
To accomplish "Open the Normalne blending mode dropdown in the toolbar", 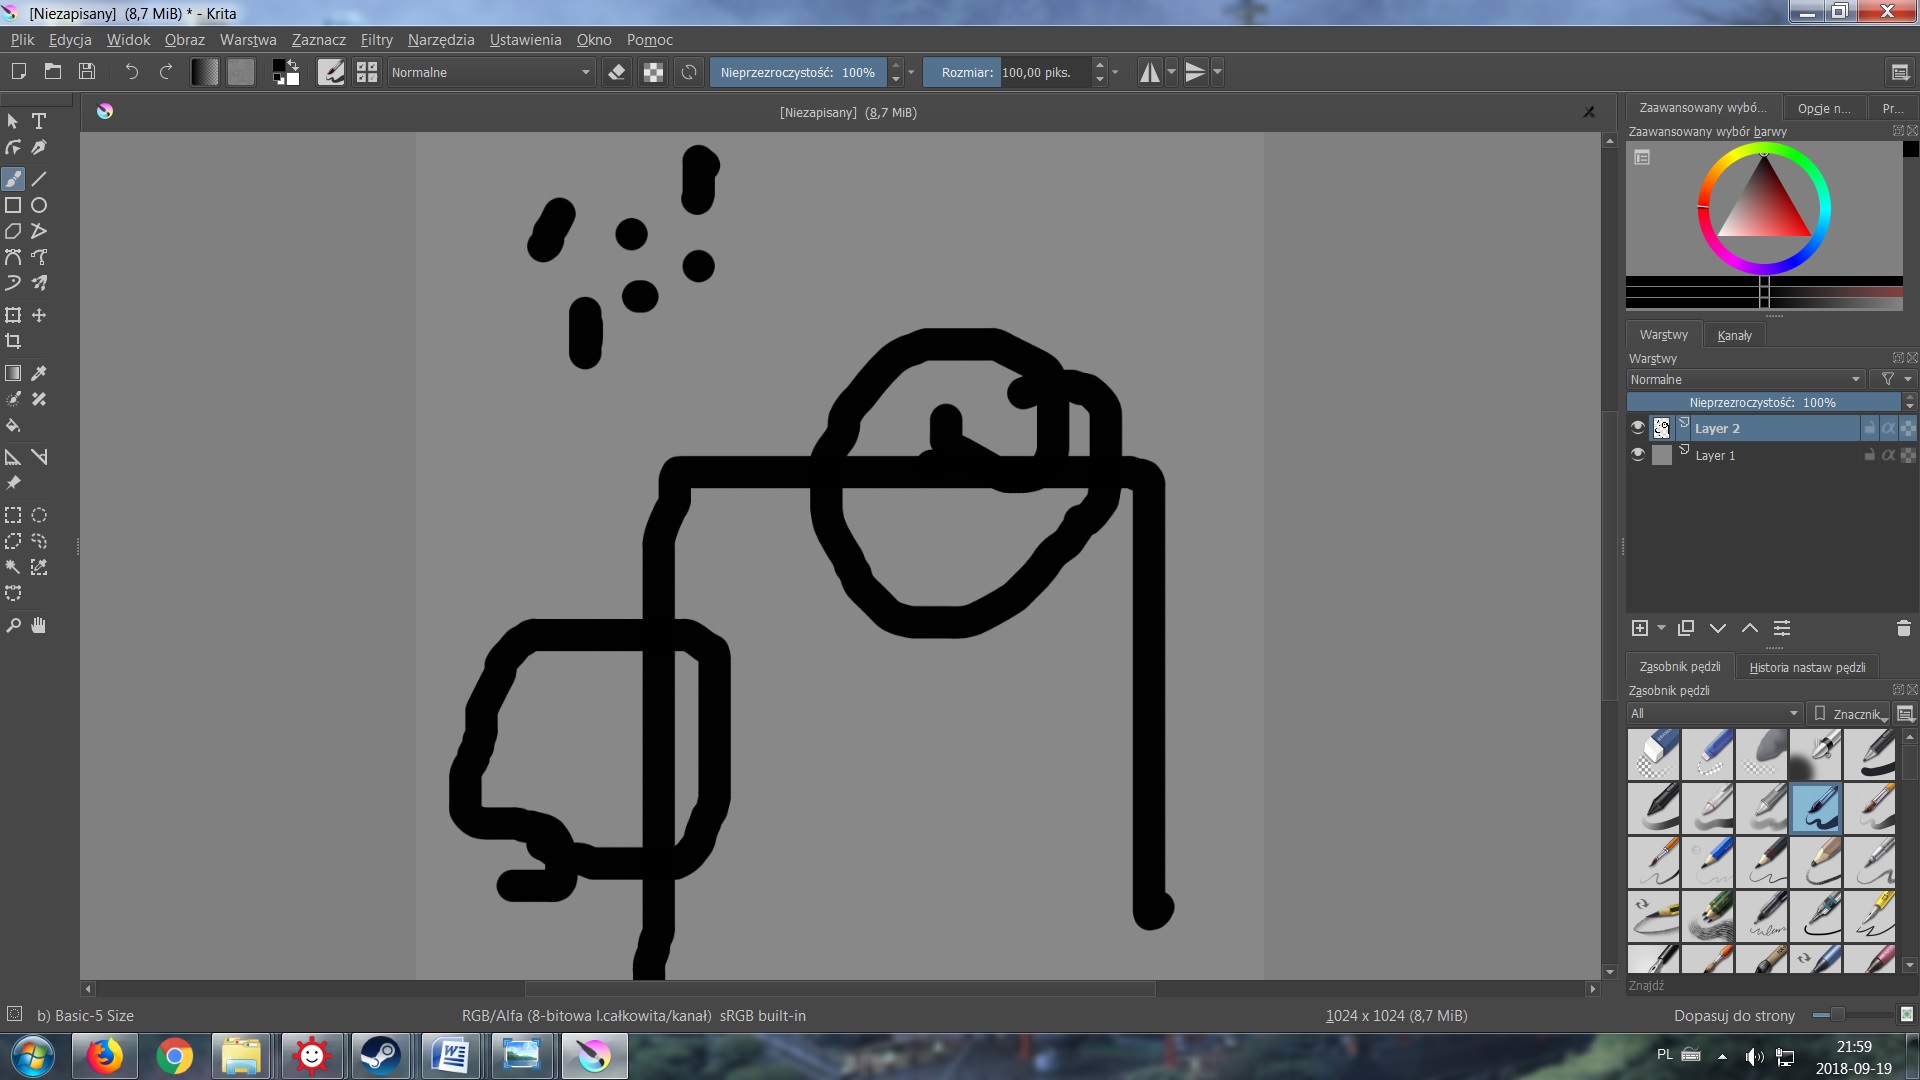I will coord(490,72).
